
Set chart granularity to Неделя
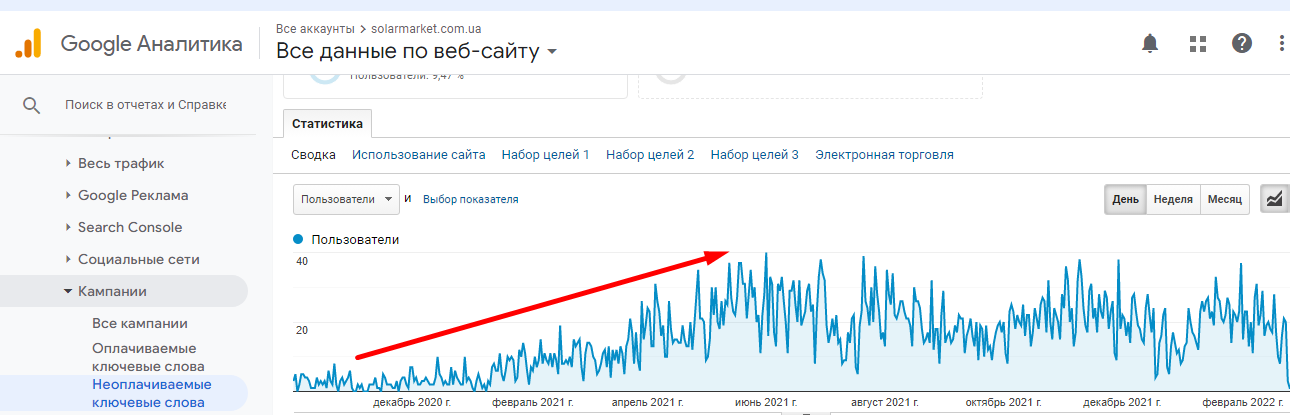point(1173,199)
